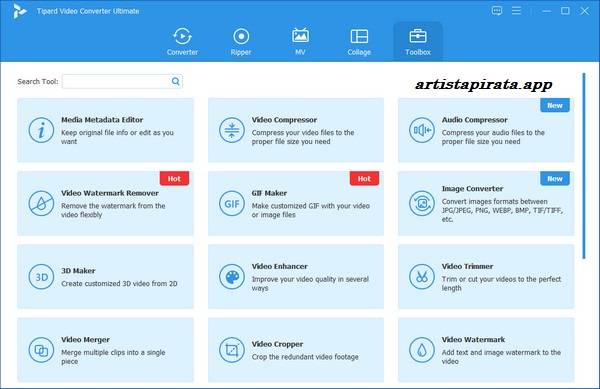
Task: Click the Video Trimmer scissors icon
Action: tap(422, 277)
